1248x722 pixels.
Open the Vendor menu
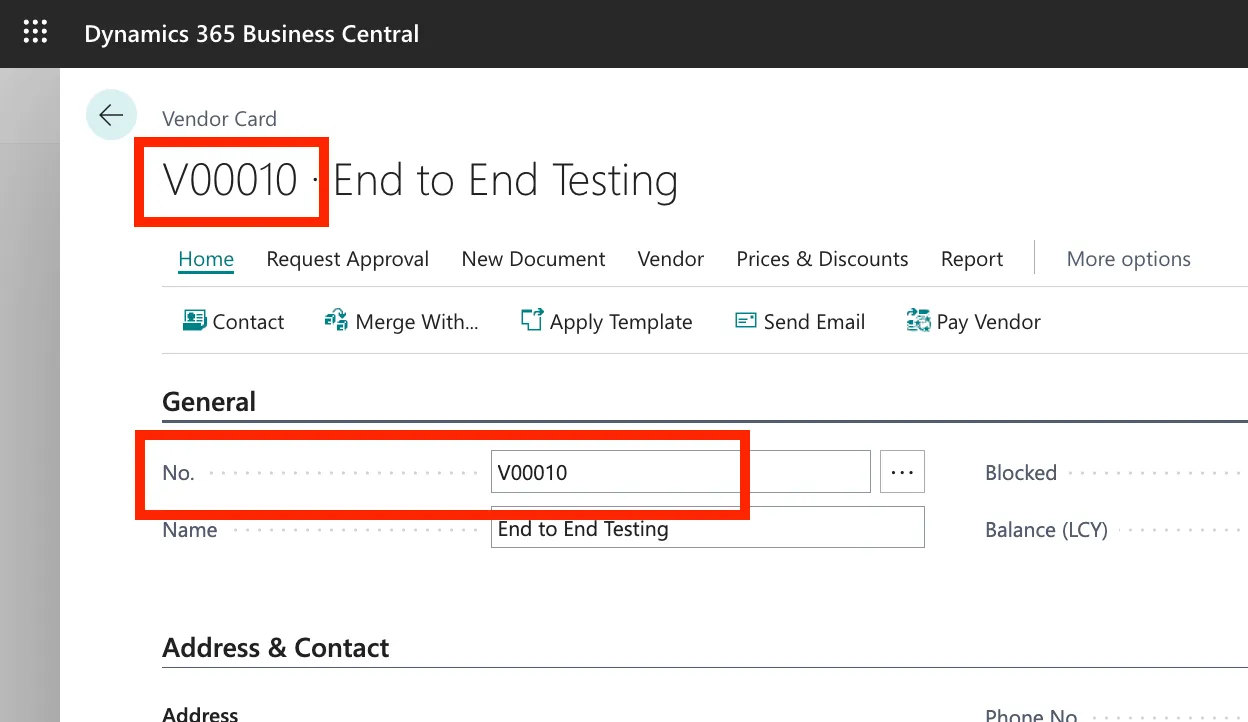671,259
